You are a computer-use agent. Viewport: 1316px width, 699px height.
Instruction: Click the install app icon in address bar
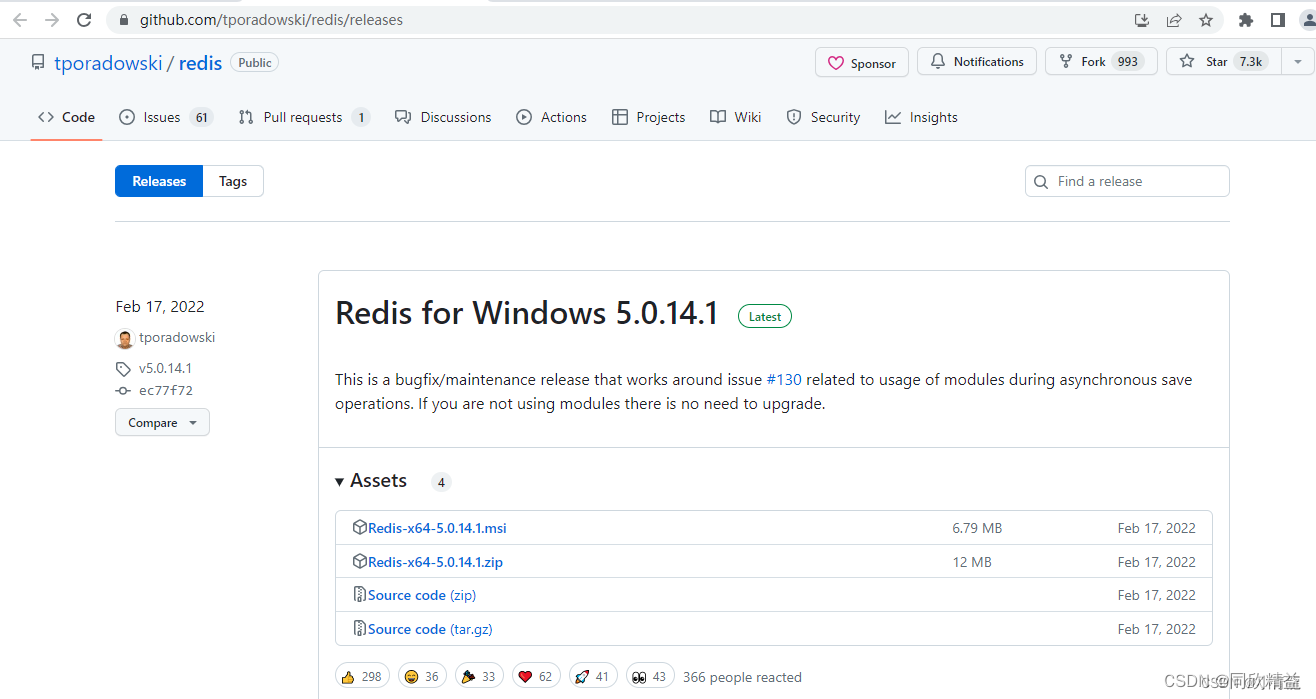coord(1142,20)
